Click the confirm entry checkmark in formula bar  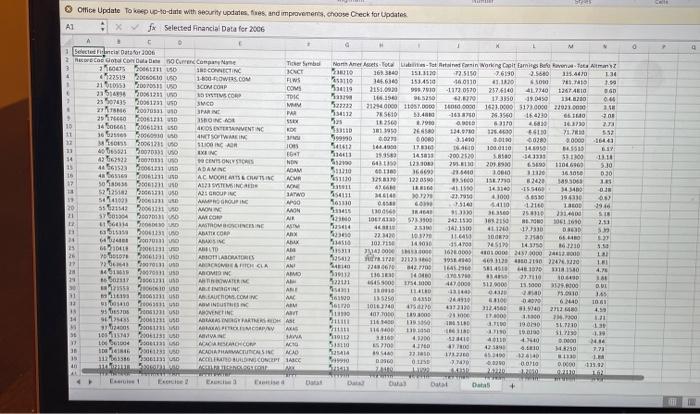click(134, 28)
